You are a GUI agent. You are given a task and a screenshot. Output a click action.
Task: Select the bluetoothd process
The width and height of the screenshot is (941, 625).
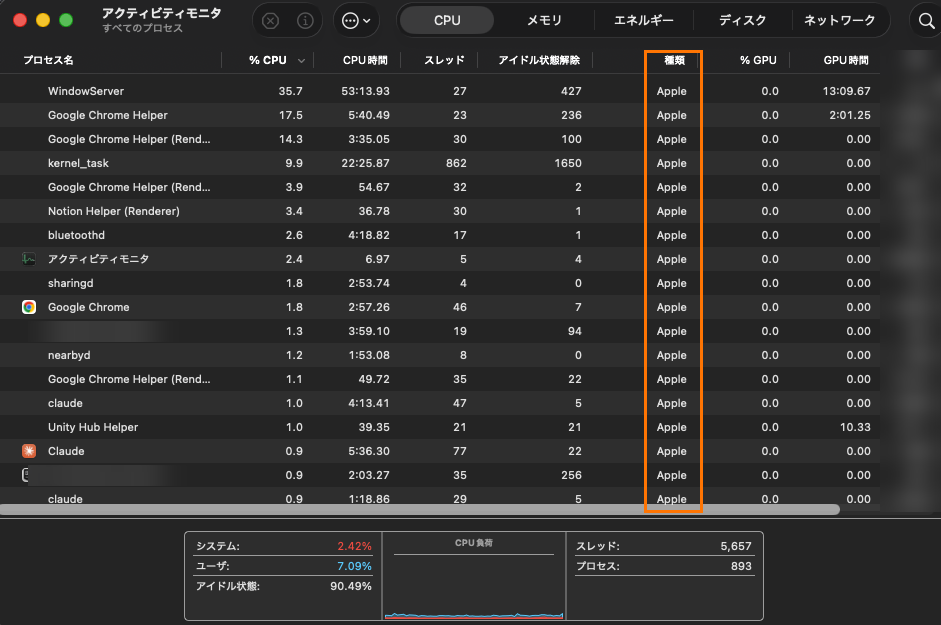(x=440, y=235)
